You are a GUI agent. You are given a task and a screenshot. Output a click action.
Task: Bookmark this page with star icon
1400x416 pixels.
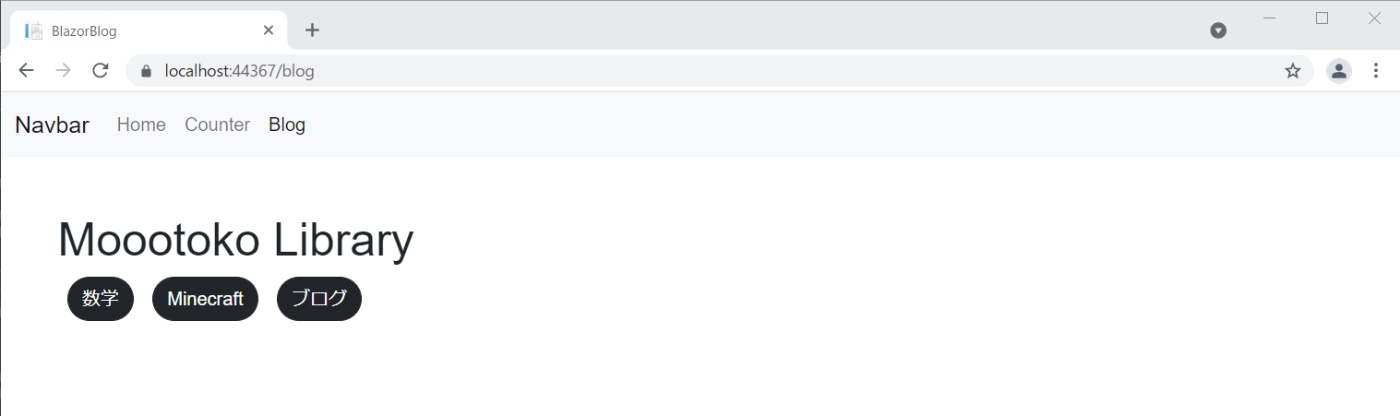pos(1293,71)
